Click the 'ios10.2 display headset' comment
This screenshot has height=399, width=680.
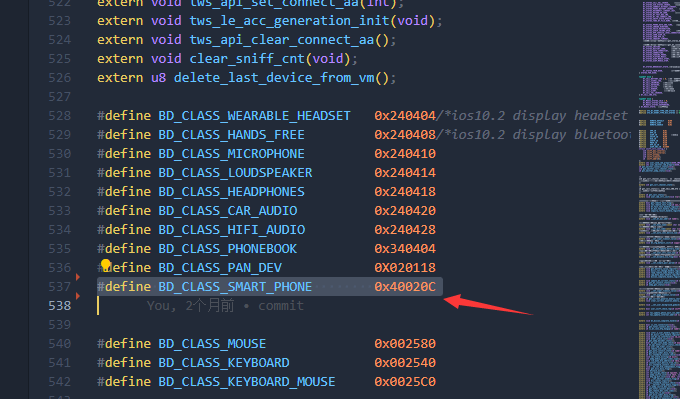tap(536, 116)
